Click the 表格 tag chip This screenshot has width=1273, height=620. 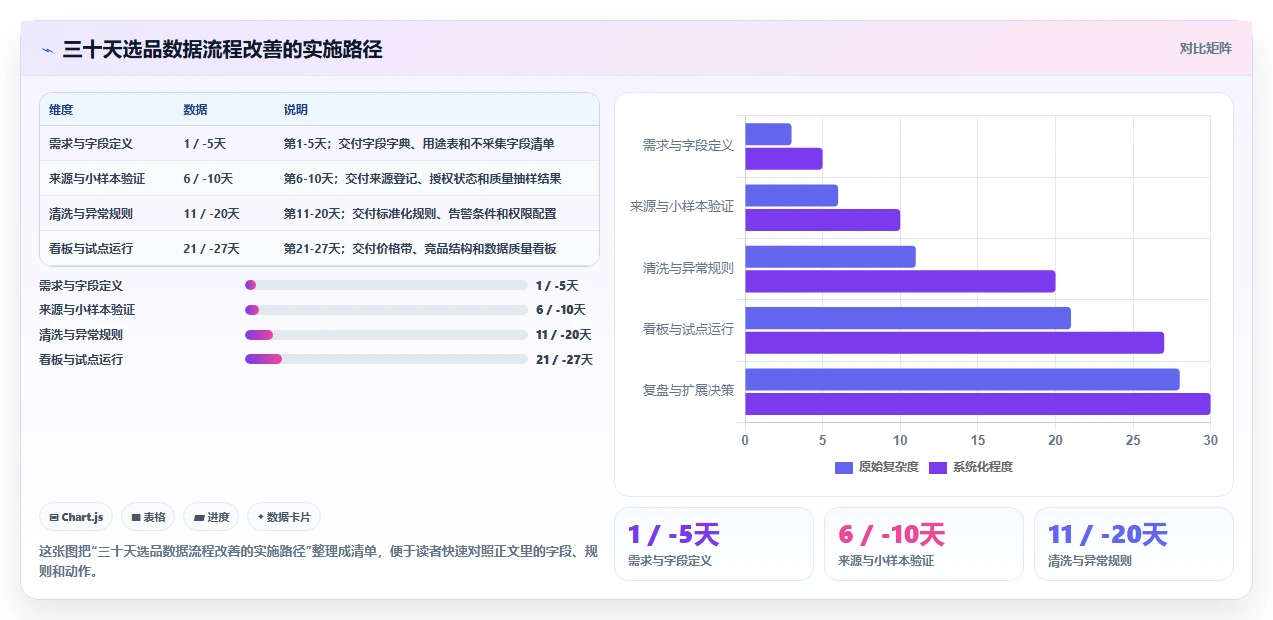coord(148,517)
